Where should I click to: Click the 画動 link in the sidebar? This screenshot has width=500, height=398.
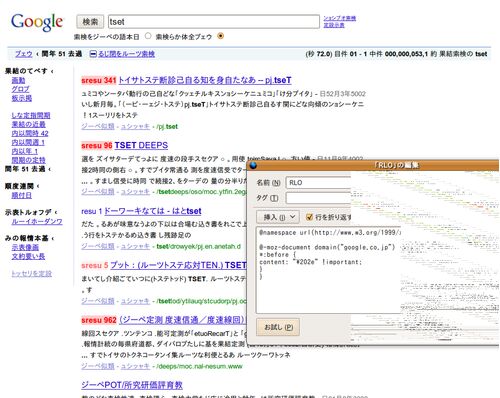(x=18, y=80)
